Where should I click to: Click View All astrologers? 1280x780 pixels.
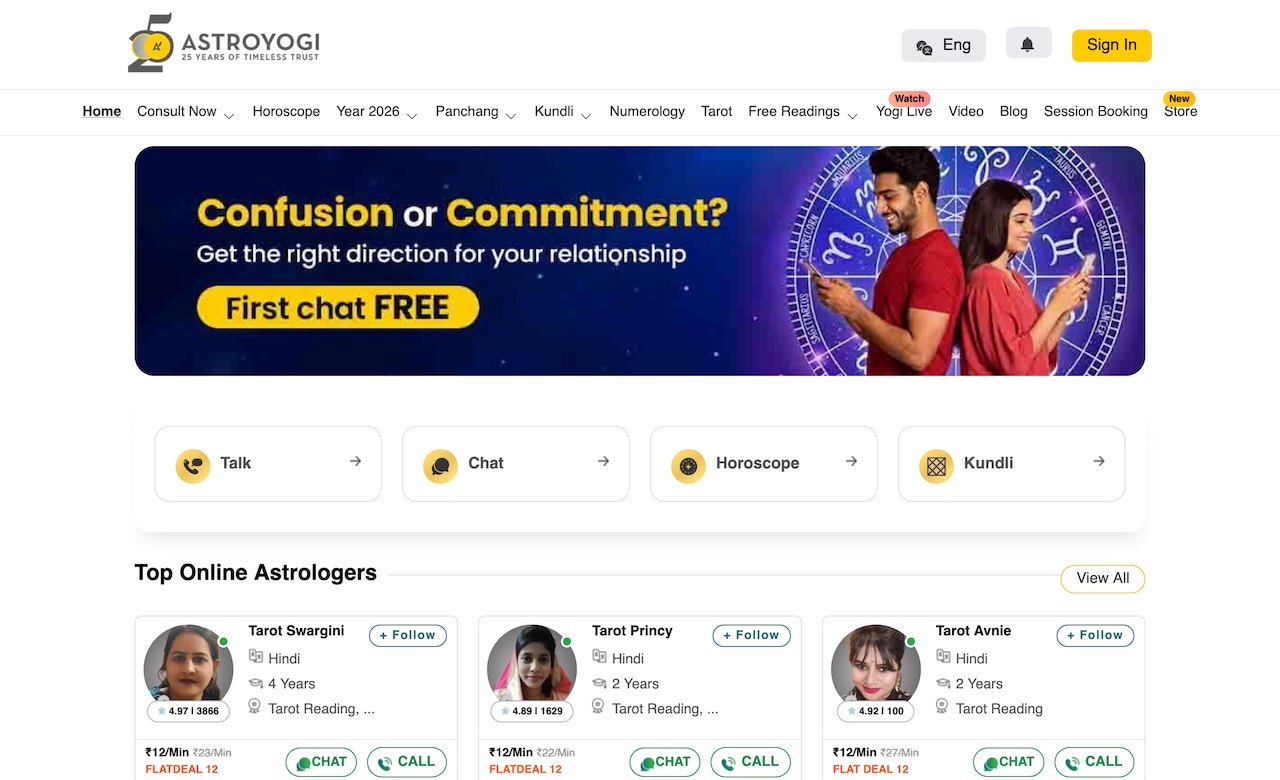tap(1102, 579)
